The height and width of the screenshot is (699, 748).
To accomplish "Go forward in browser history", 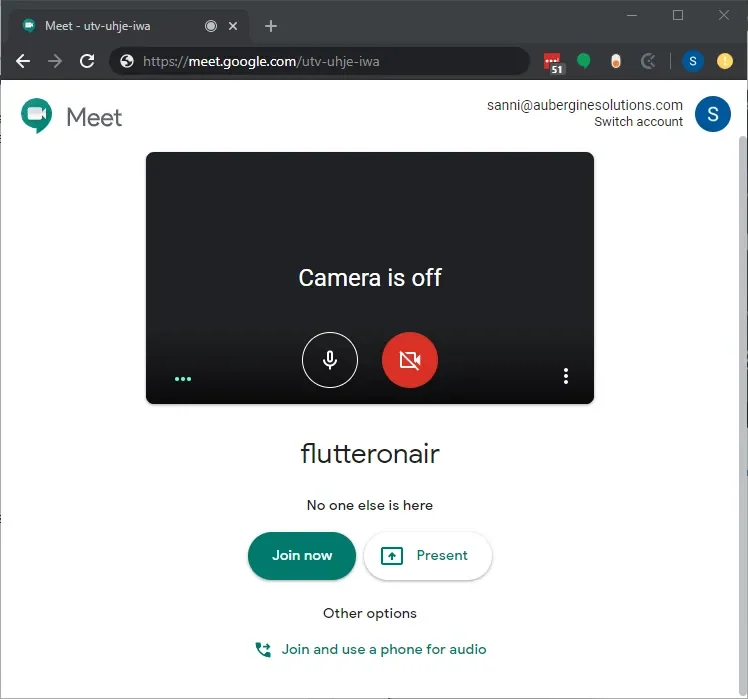I will coord(55,61).
